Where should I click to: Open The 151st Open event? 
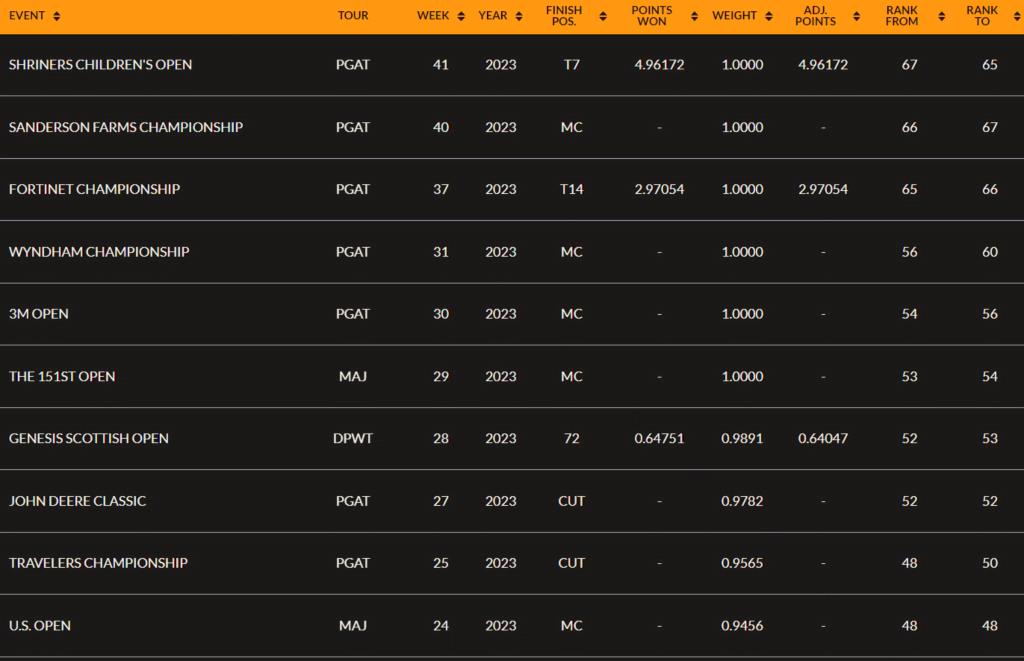point(62,377)
